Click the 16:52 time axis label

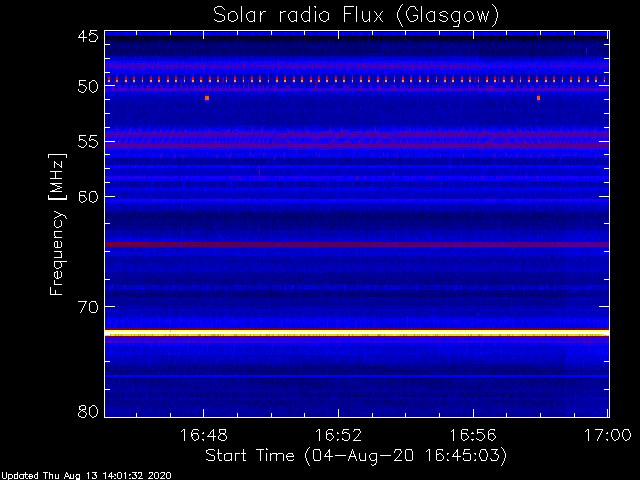coord(338,436)
